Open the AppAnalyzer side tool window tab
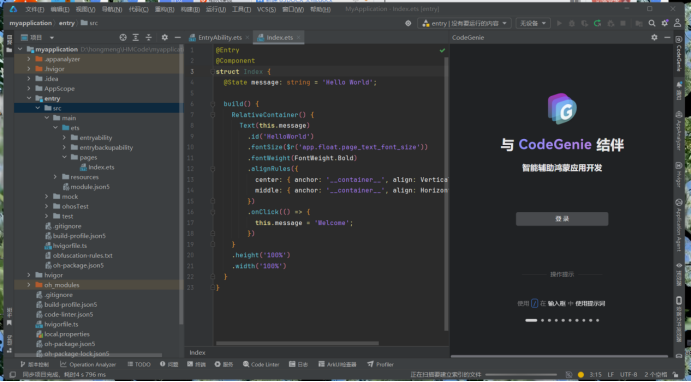The image size is (691, 382). [679, 131]
